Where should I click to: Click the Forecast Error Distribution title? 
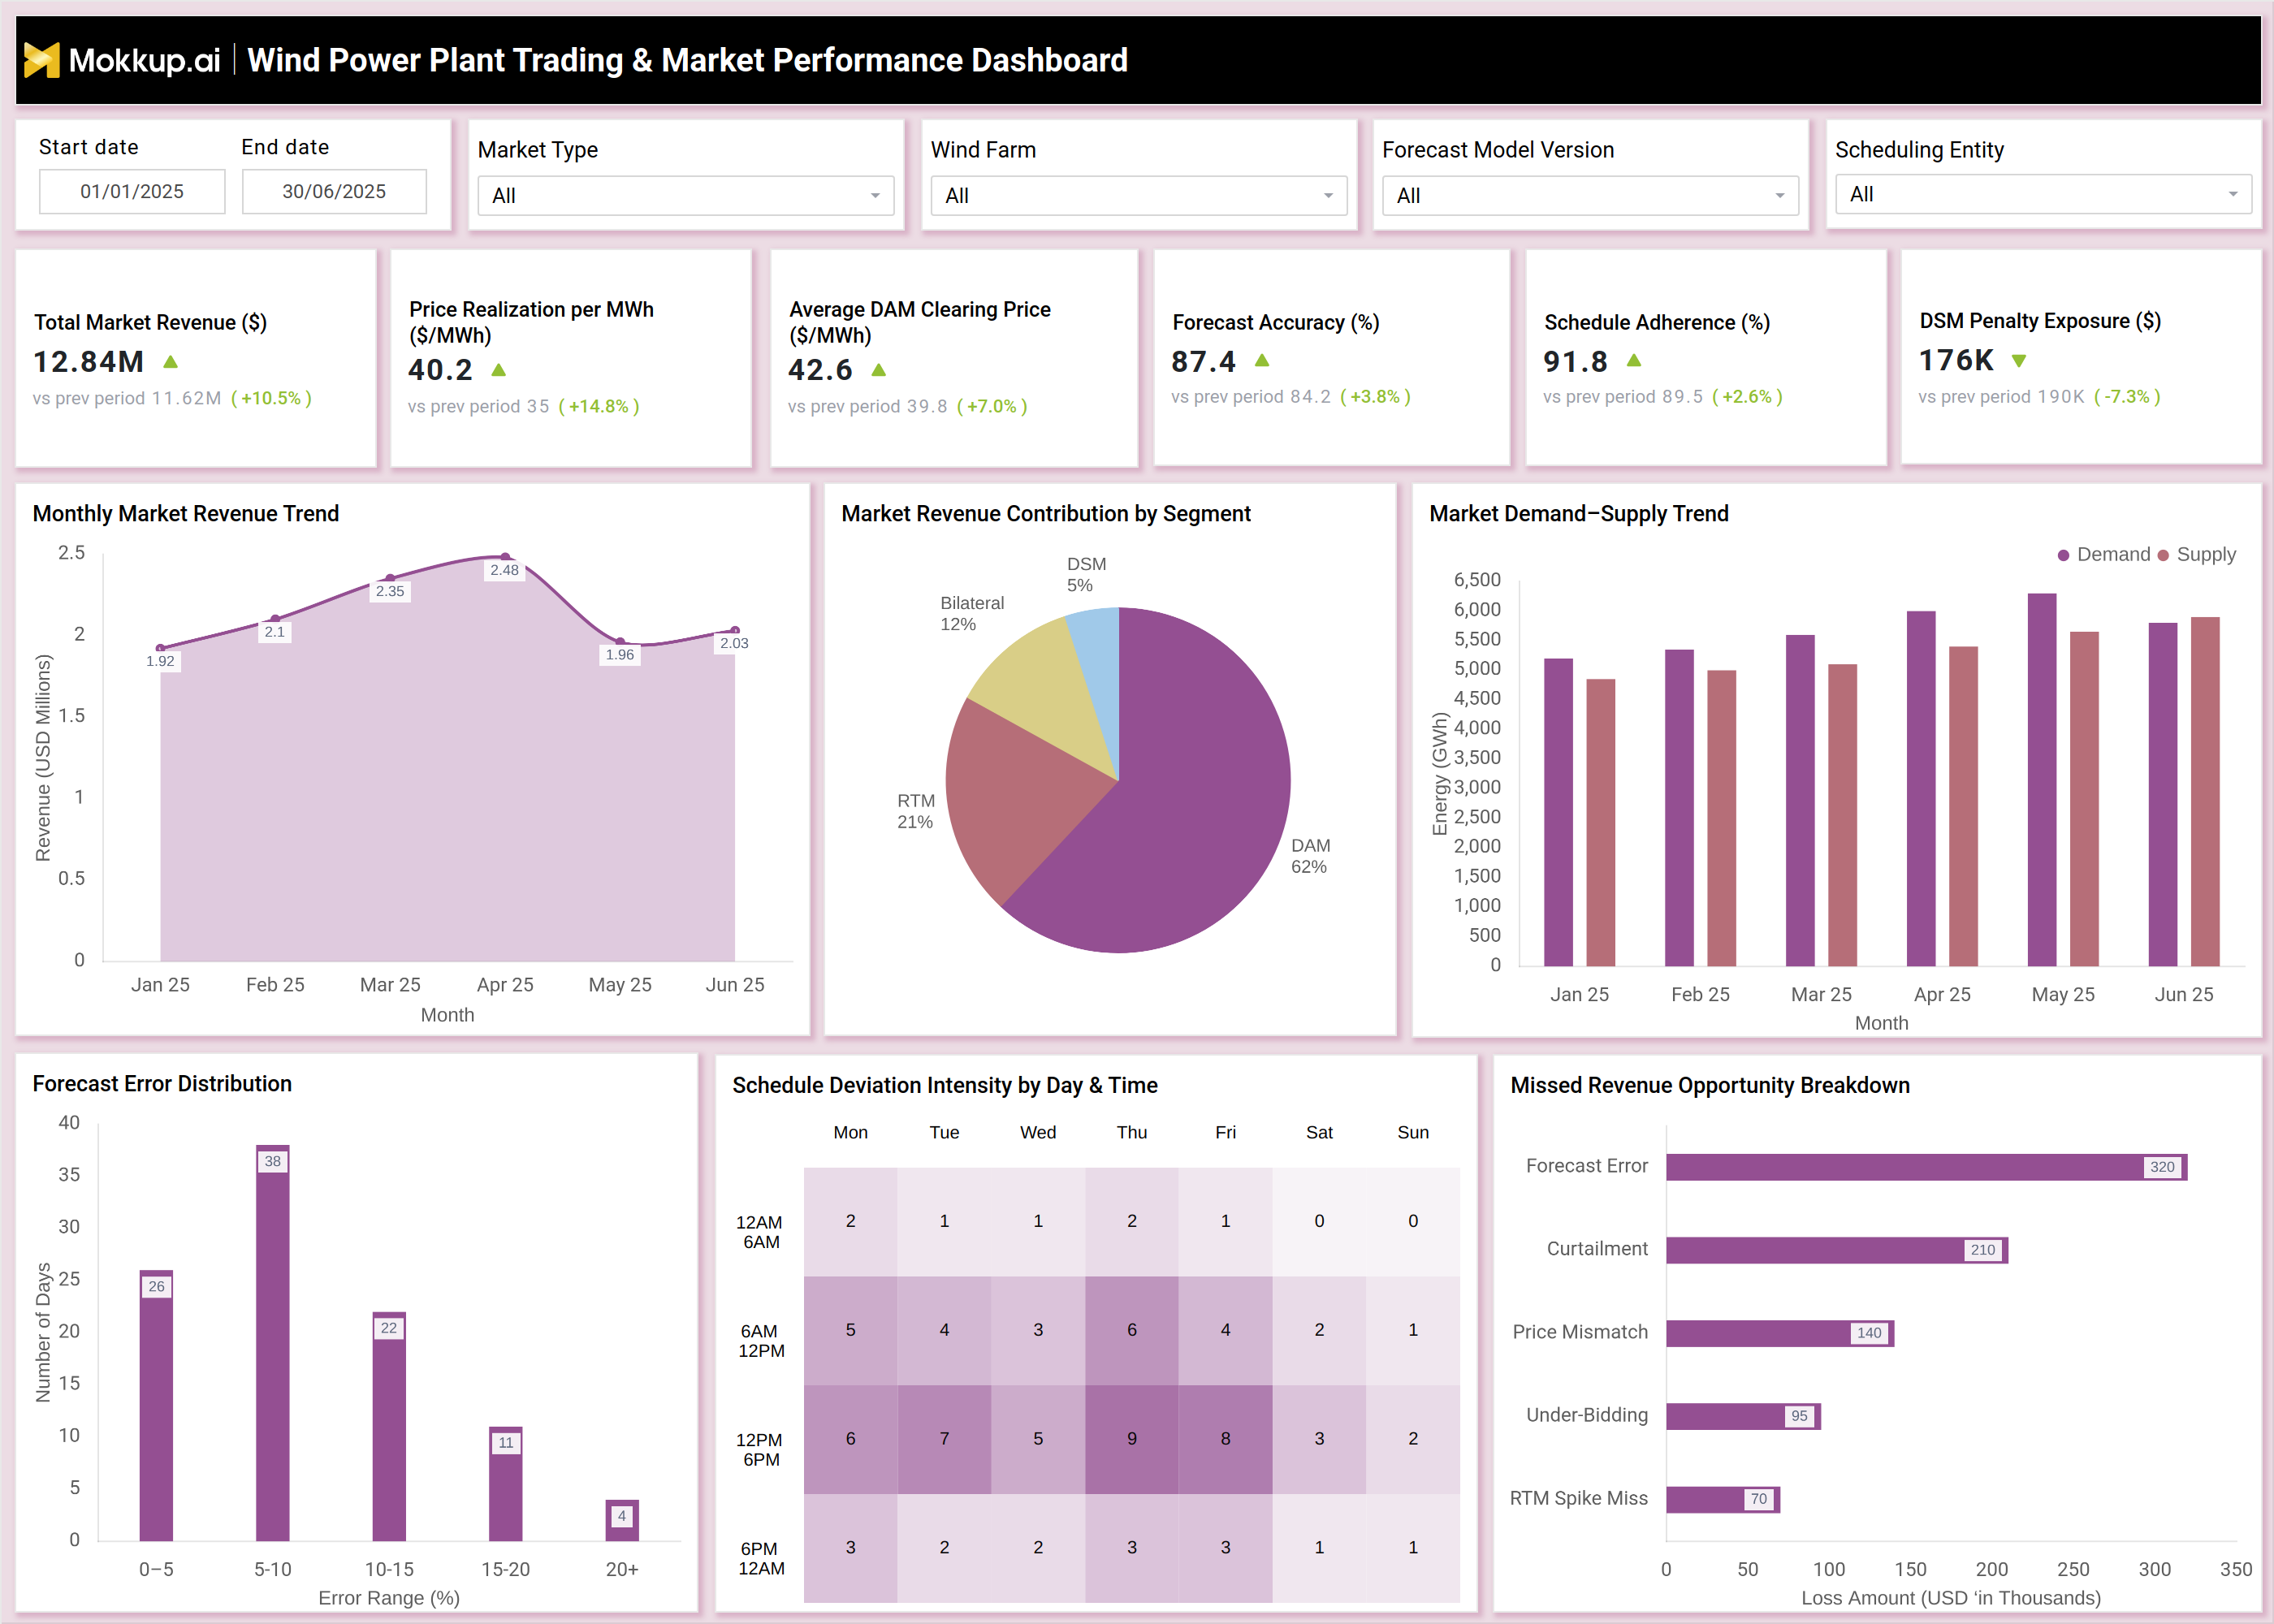pos(162,1084)
